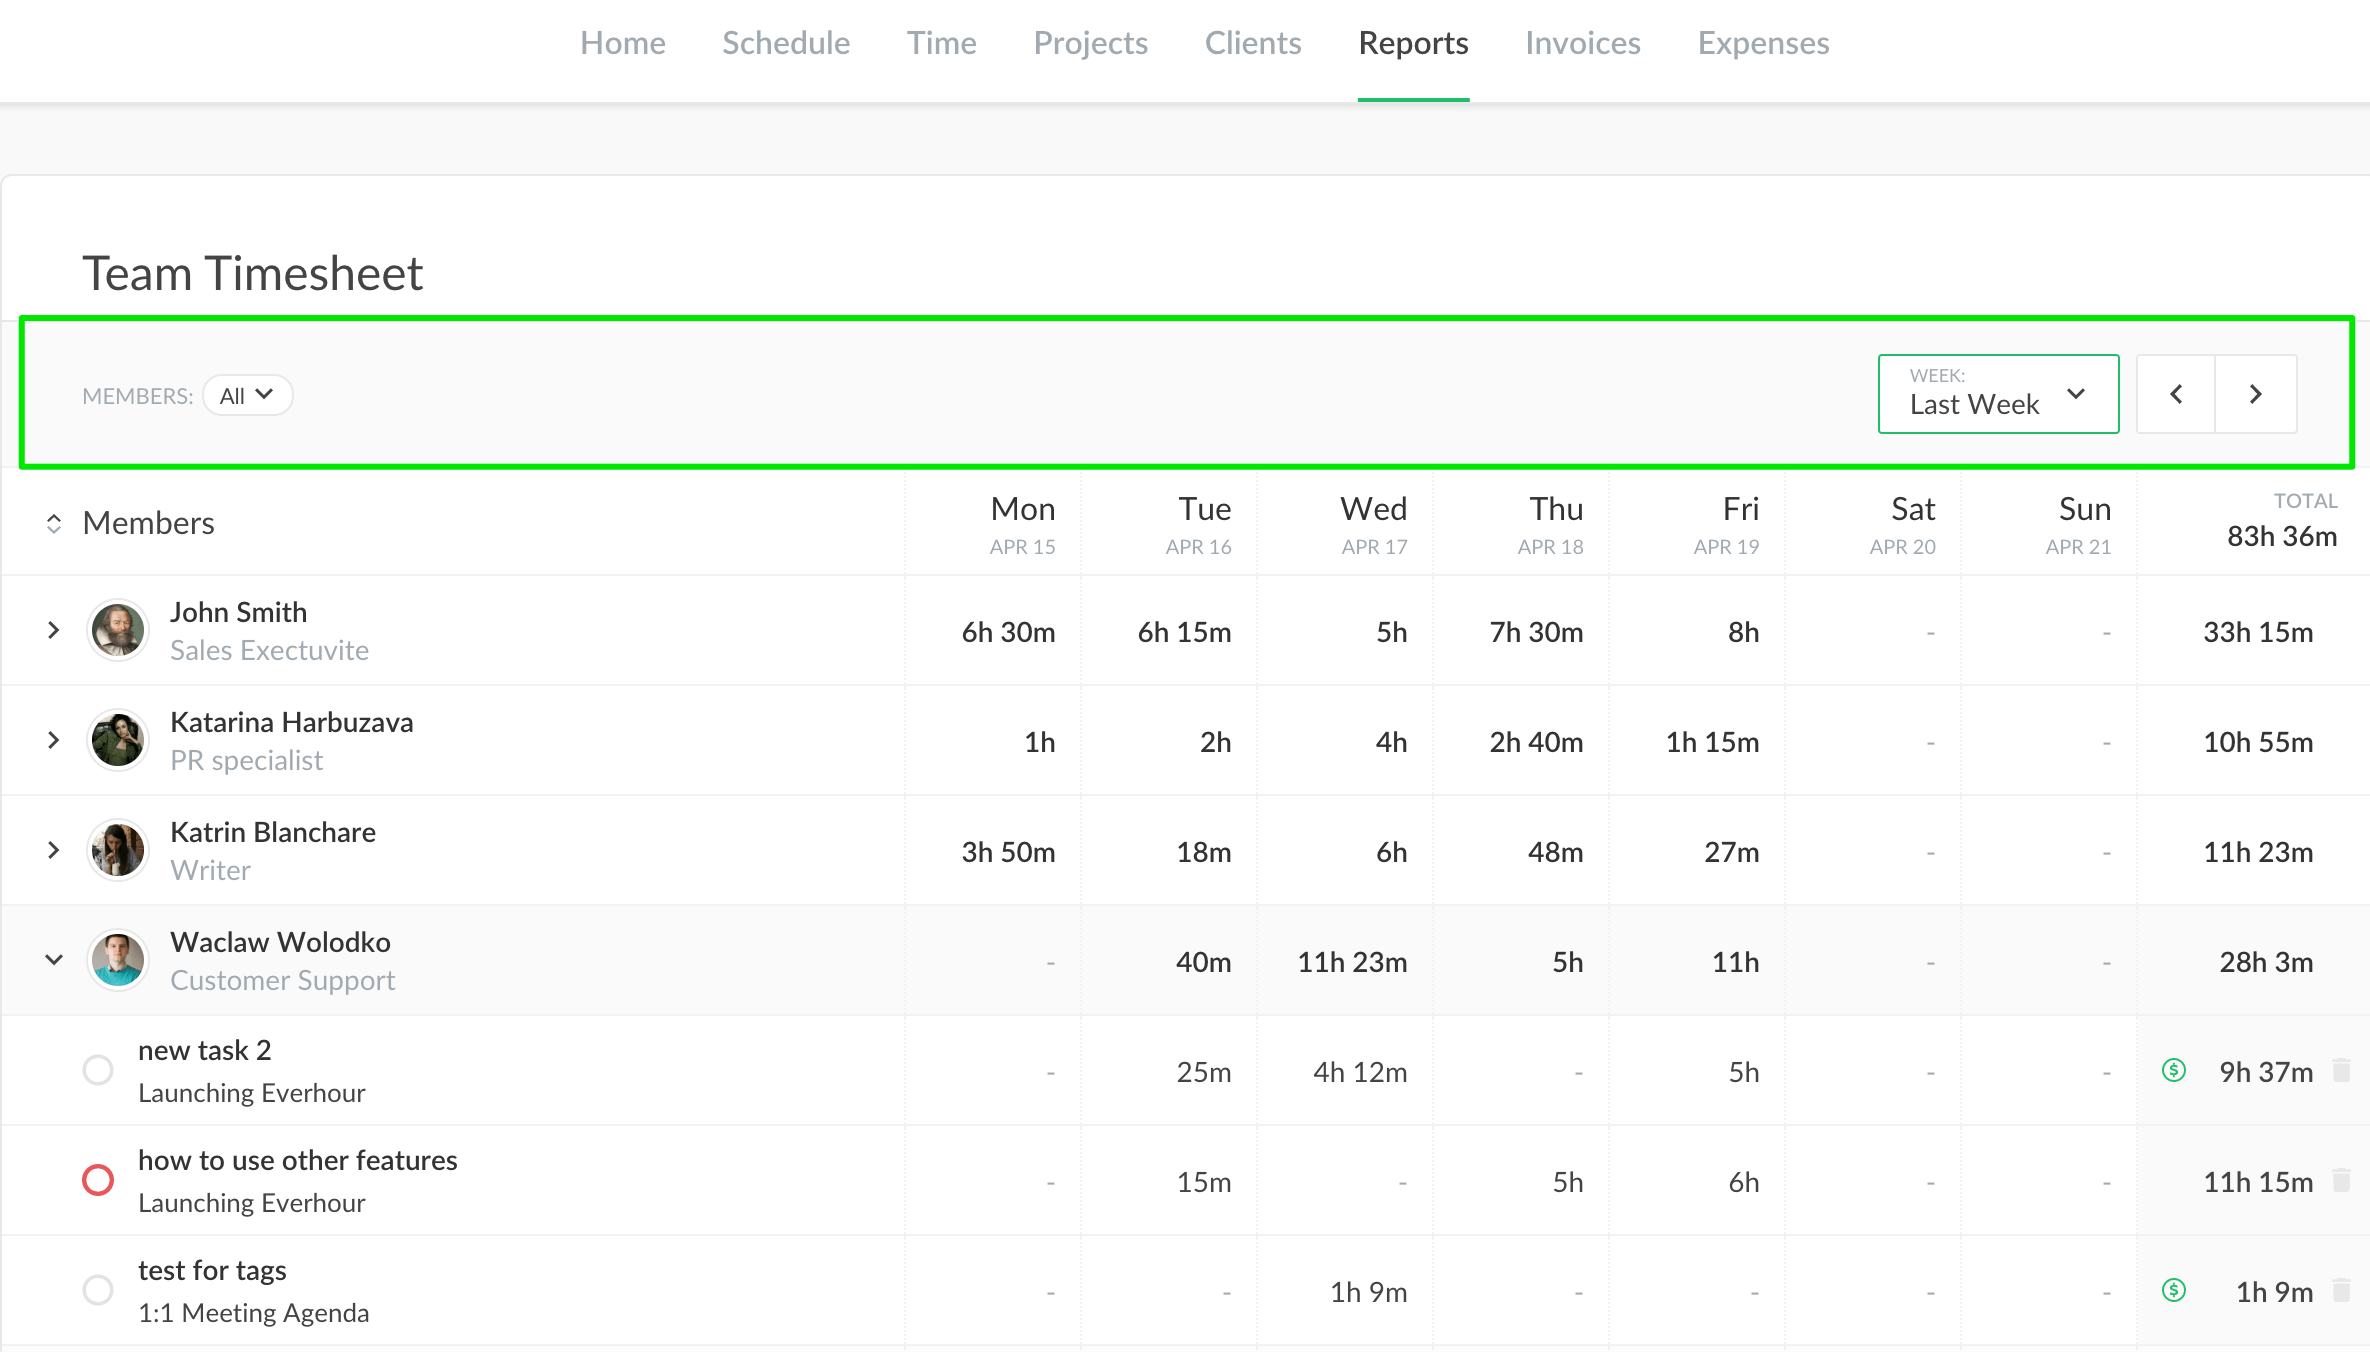This screenshot has height=1352, width=2370.
Task: Open the Members filter dropdown
Action: coord(247,395)
